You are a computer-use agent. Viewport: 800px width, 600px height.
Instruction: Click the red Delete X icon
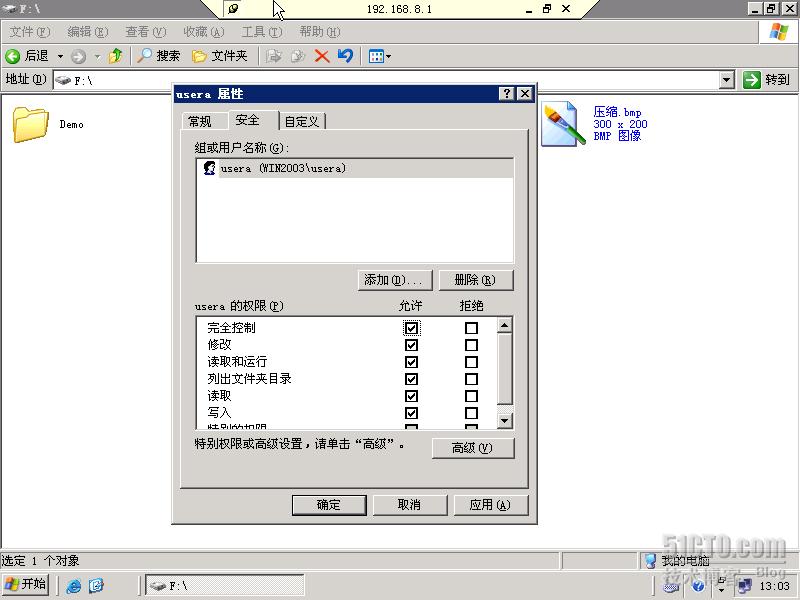[x=322, y=56]
